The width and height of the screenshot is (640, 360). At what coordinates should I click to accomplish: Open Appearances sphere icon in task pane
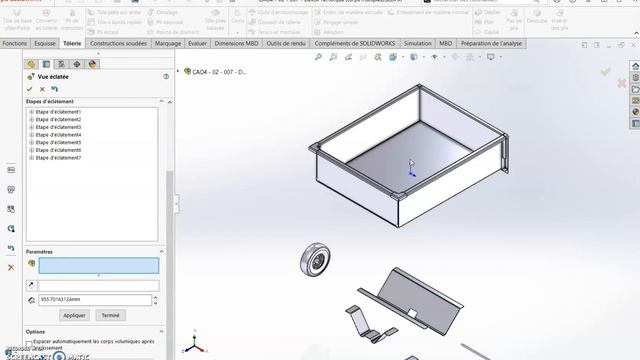click(x=635, y=111)
